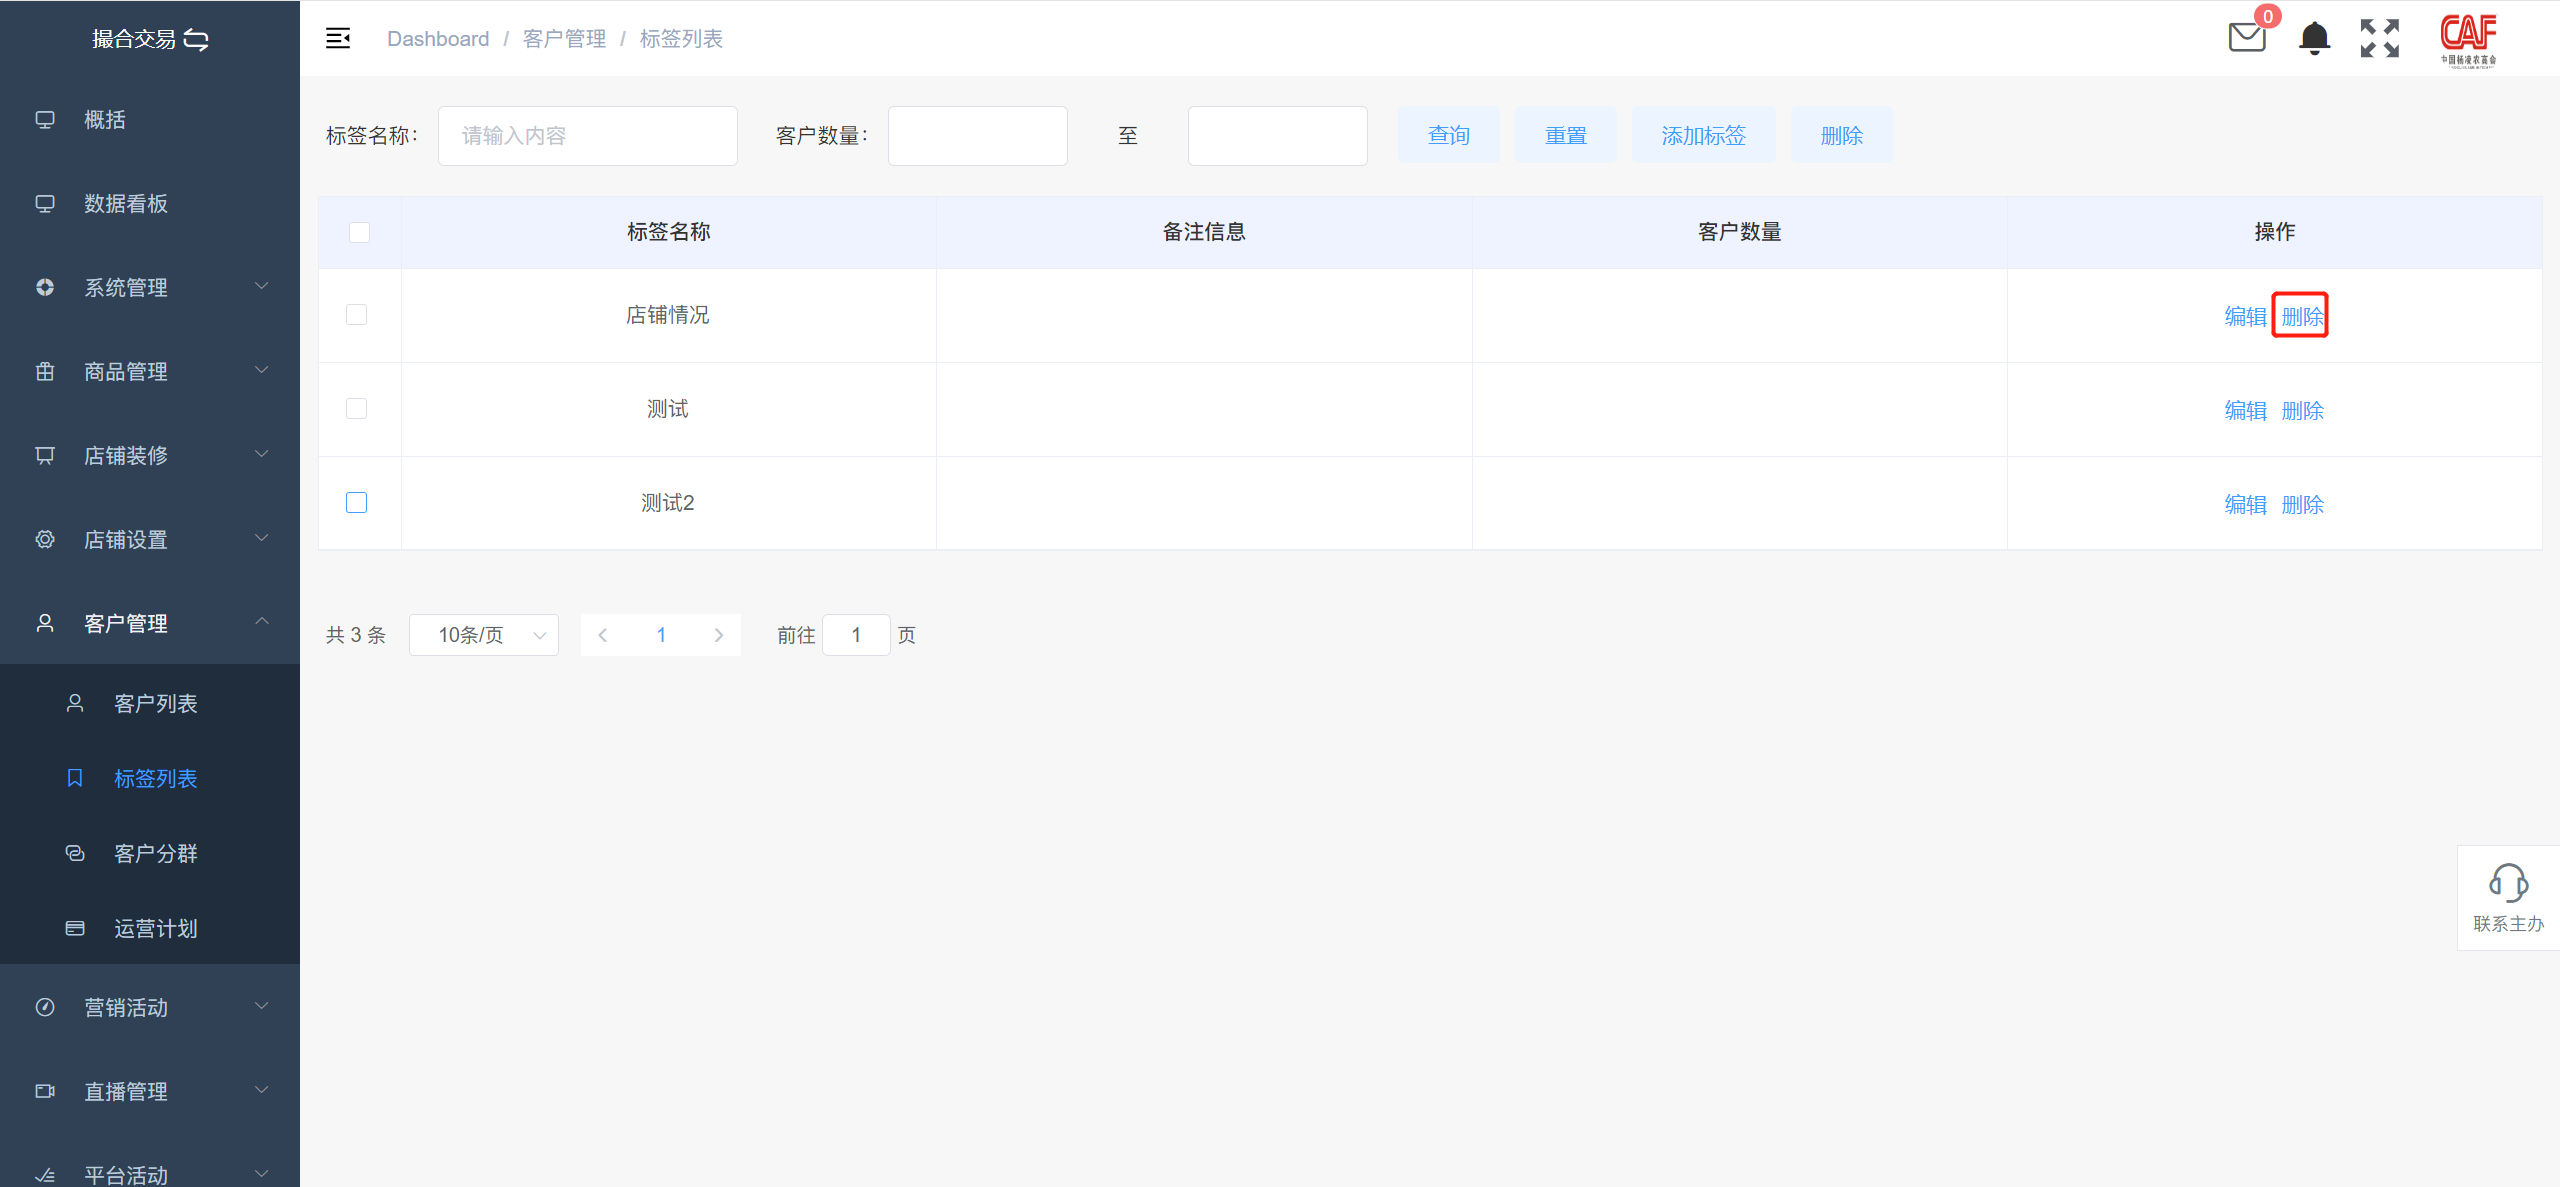This screenshot has width=2560, height=1187.
Task: Expand the 商品管理 menu chevron
Action: point(262,371)
